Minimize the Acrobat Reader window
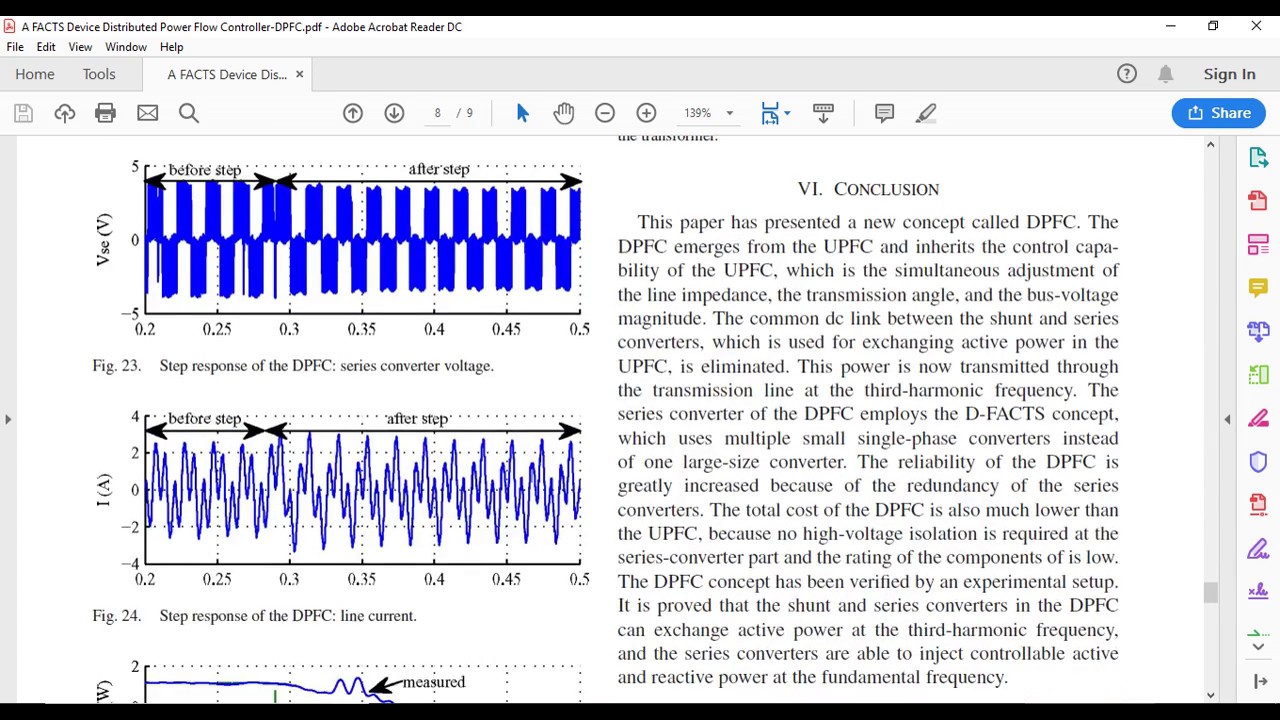 coord(1171,26)
